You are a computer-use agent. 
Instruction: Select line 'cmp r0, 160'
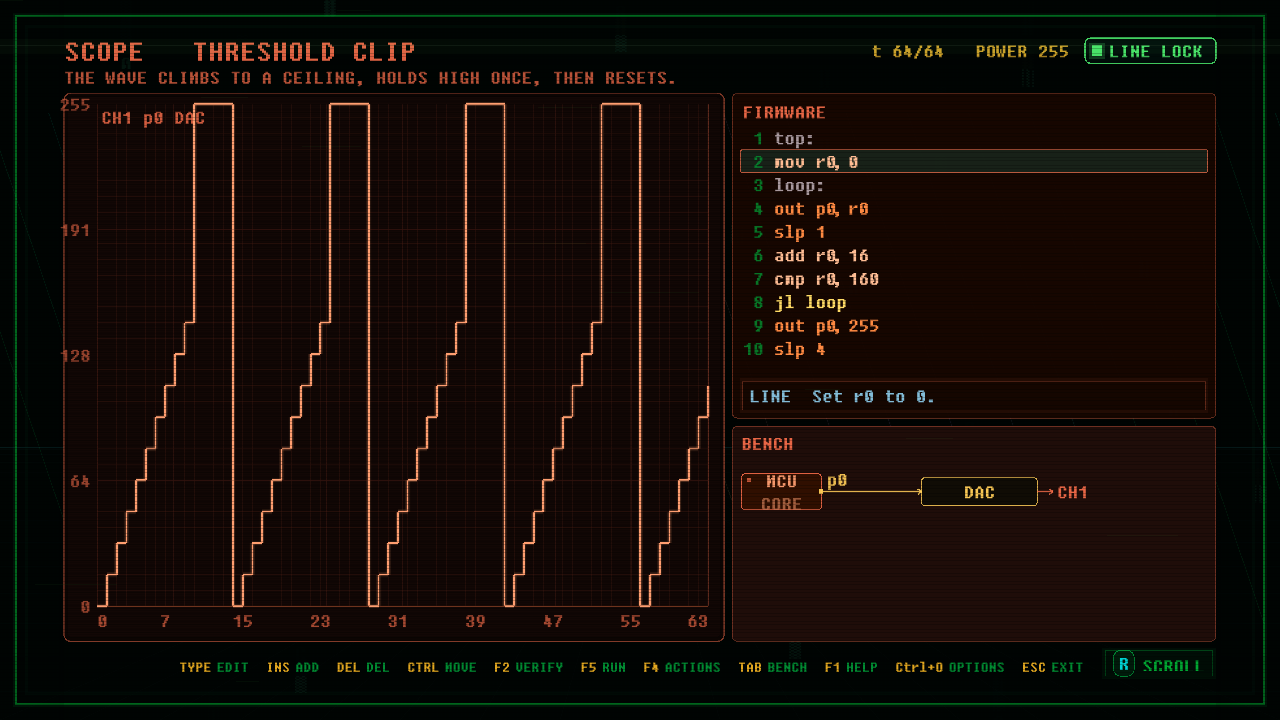pyautogui.click(x=974, y=279)
